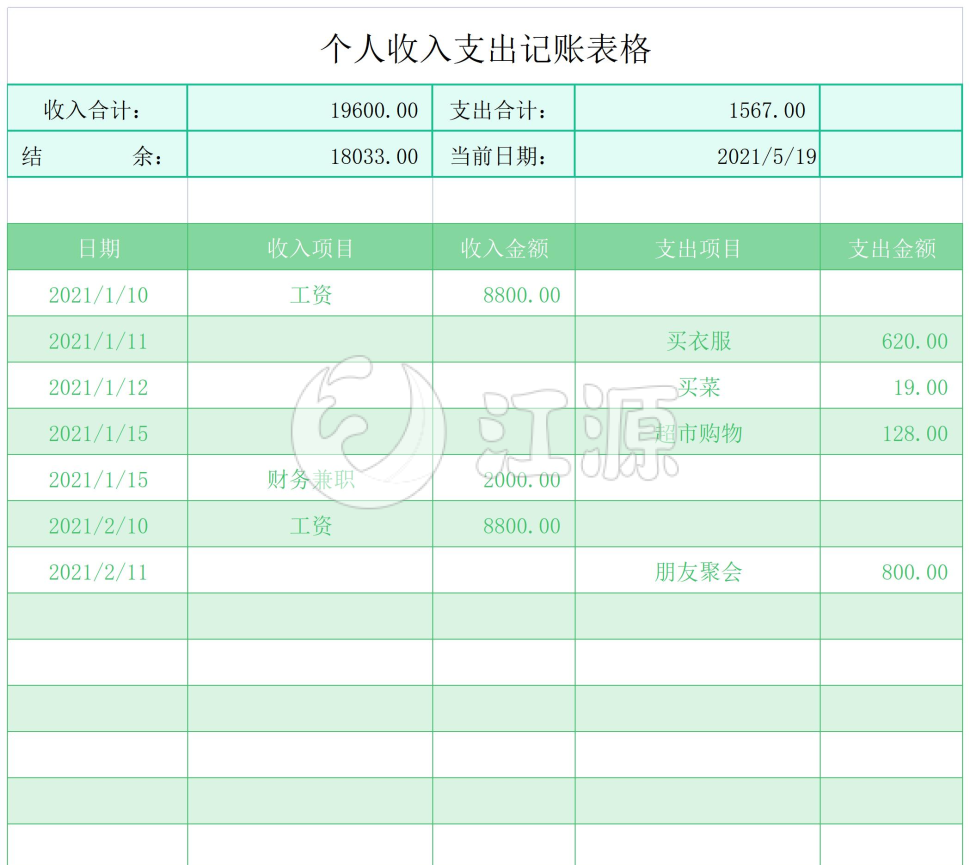Select the date cell 2021/1/12
Image resolution: width=970 pixels, height=865 pixels.
pyautogui.click(x=97, y=385)
